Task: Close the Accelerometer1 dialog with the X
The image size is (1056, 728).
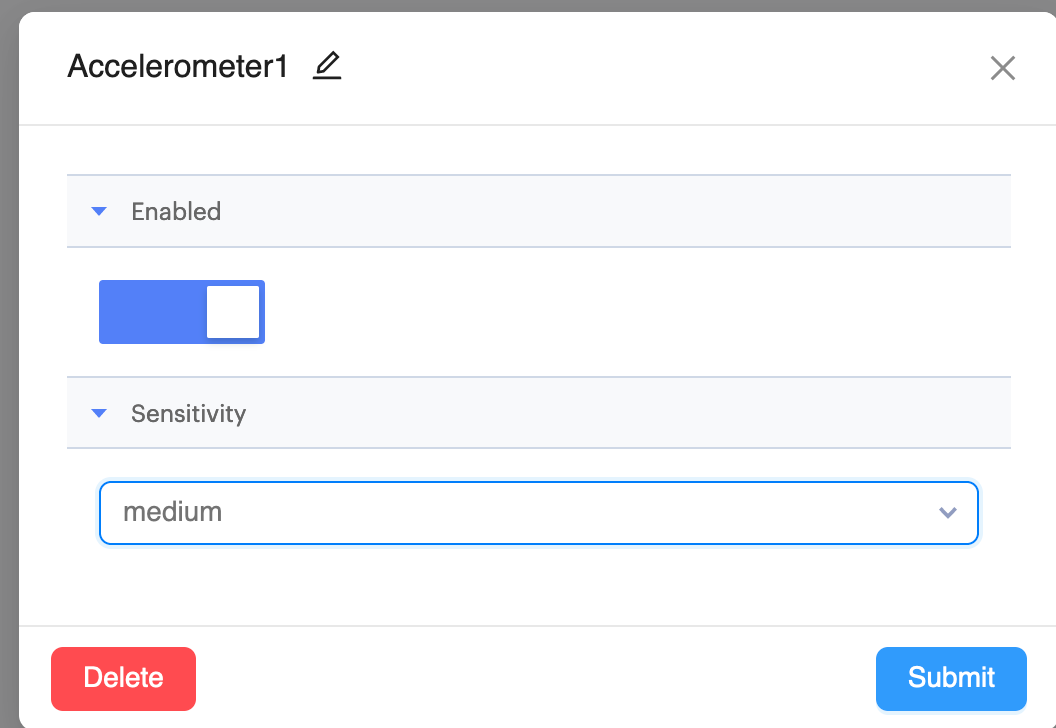Action: 1002,68
